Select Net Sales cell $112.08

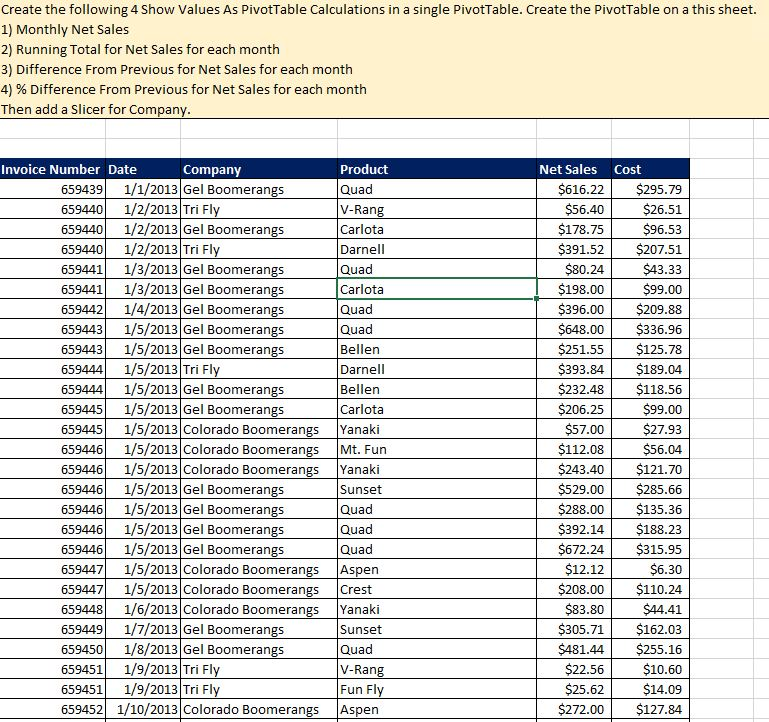[574, 450]
